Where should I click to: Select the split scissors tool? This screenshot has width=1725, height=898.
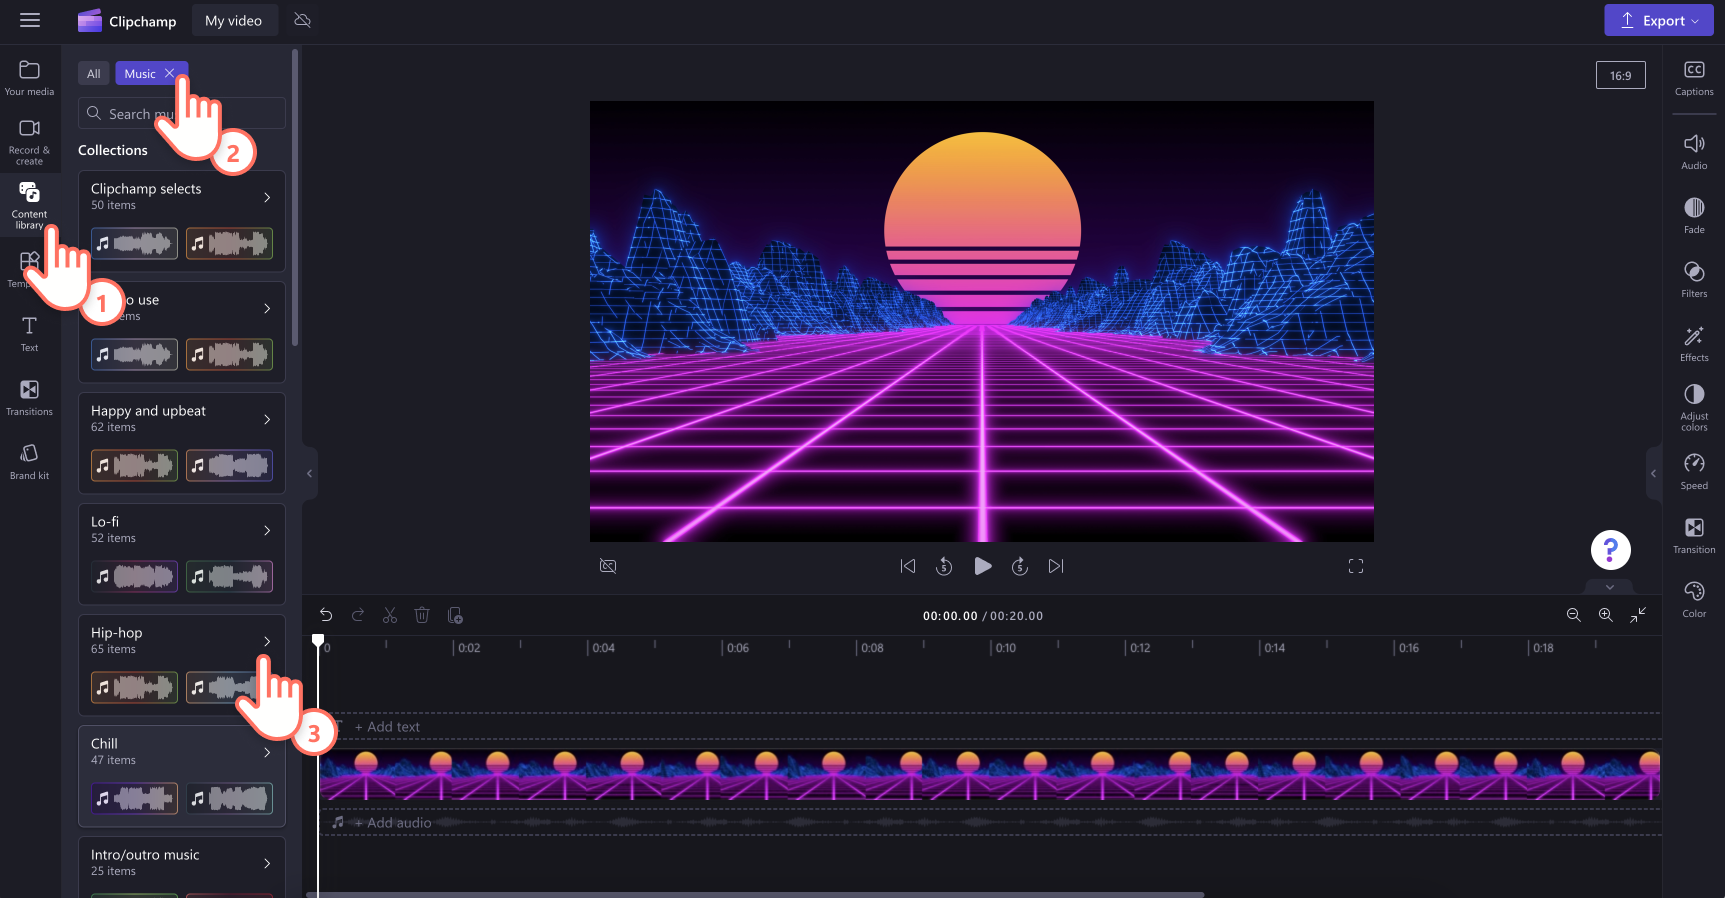[390, 615]
